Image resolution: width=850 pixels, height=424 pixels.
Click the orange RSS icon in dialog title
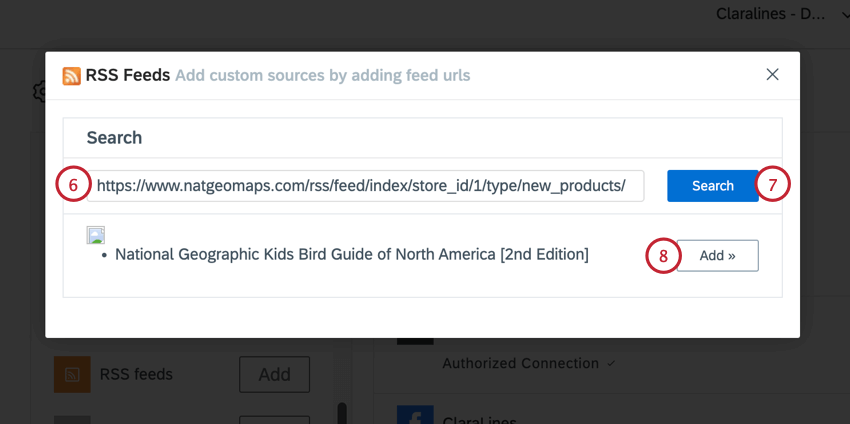click(72, 76)
